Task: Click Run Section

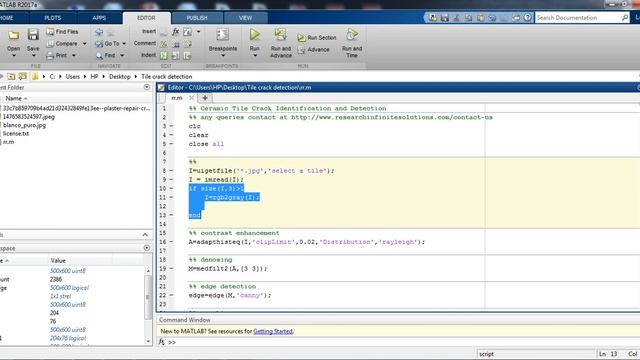Action: (317, 38)
